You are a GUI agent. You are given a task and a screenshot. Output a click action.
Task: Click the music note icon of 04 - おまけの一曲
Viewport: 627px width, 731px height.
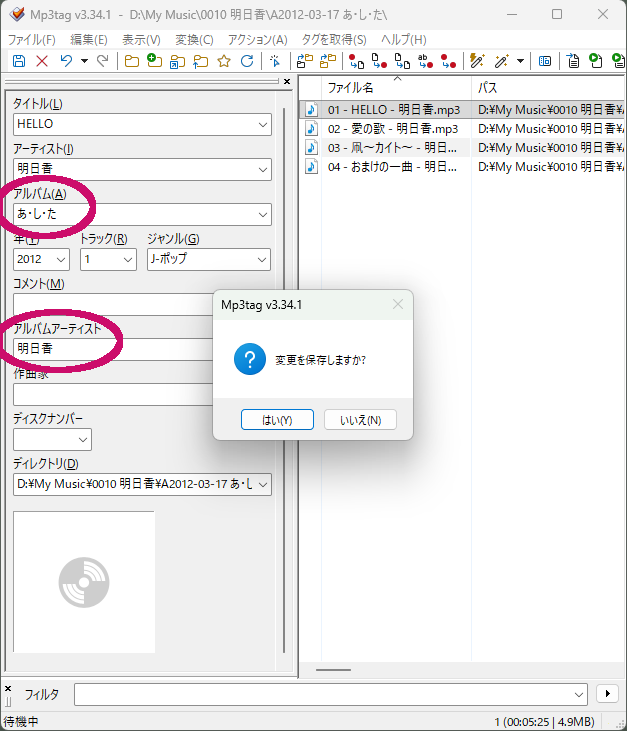click(311, 166)
